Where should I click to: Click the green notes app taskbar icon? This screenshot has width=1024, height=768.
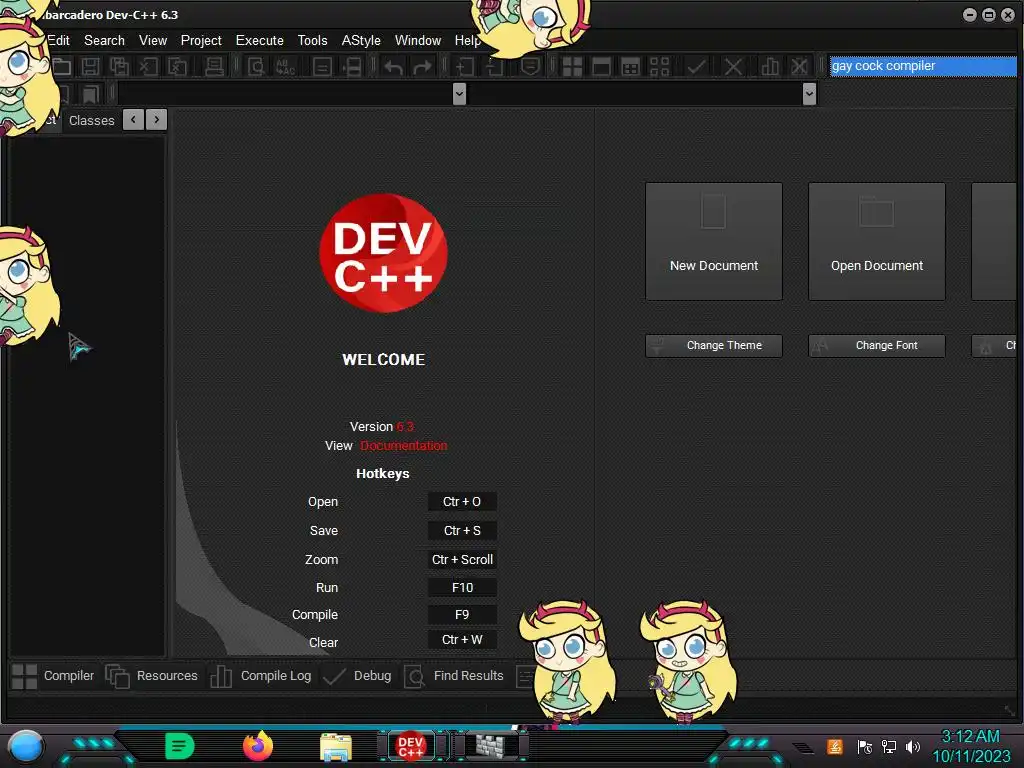click(180, 746)
